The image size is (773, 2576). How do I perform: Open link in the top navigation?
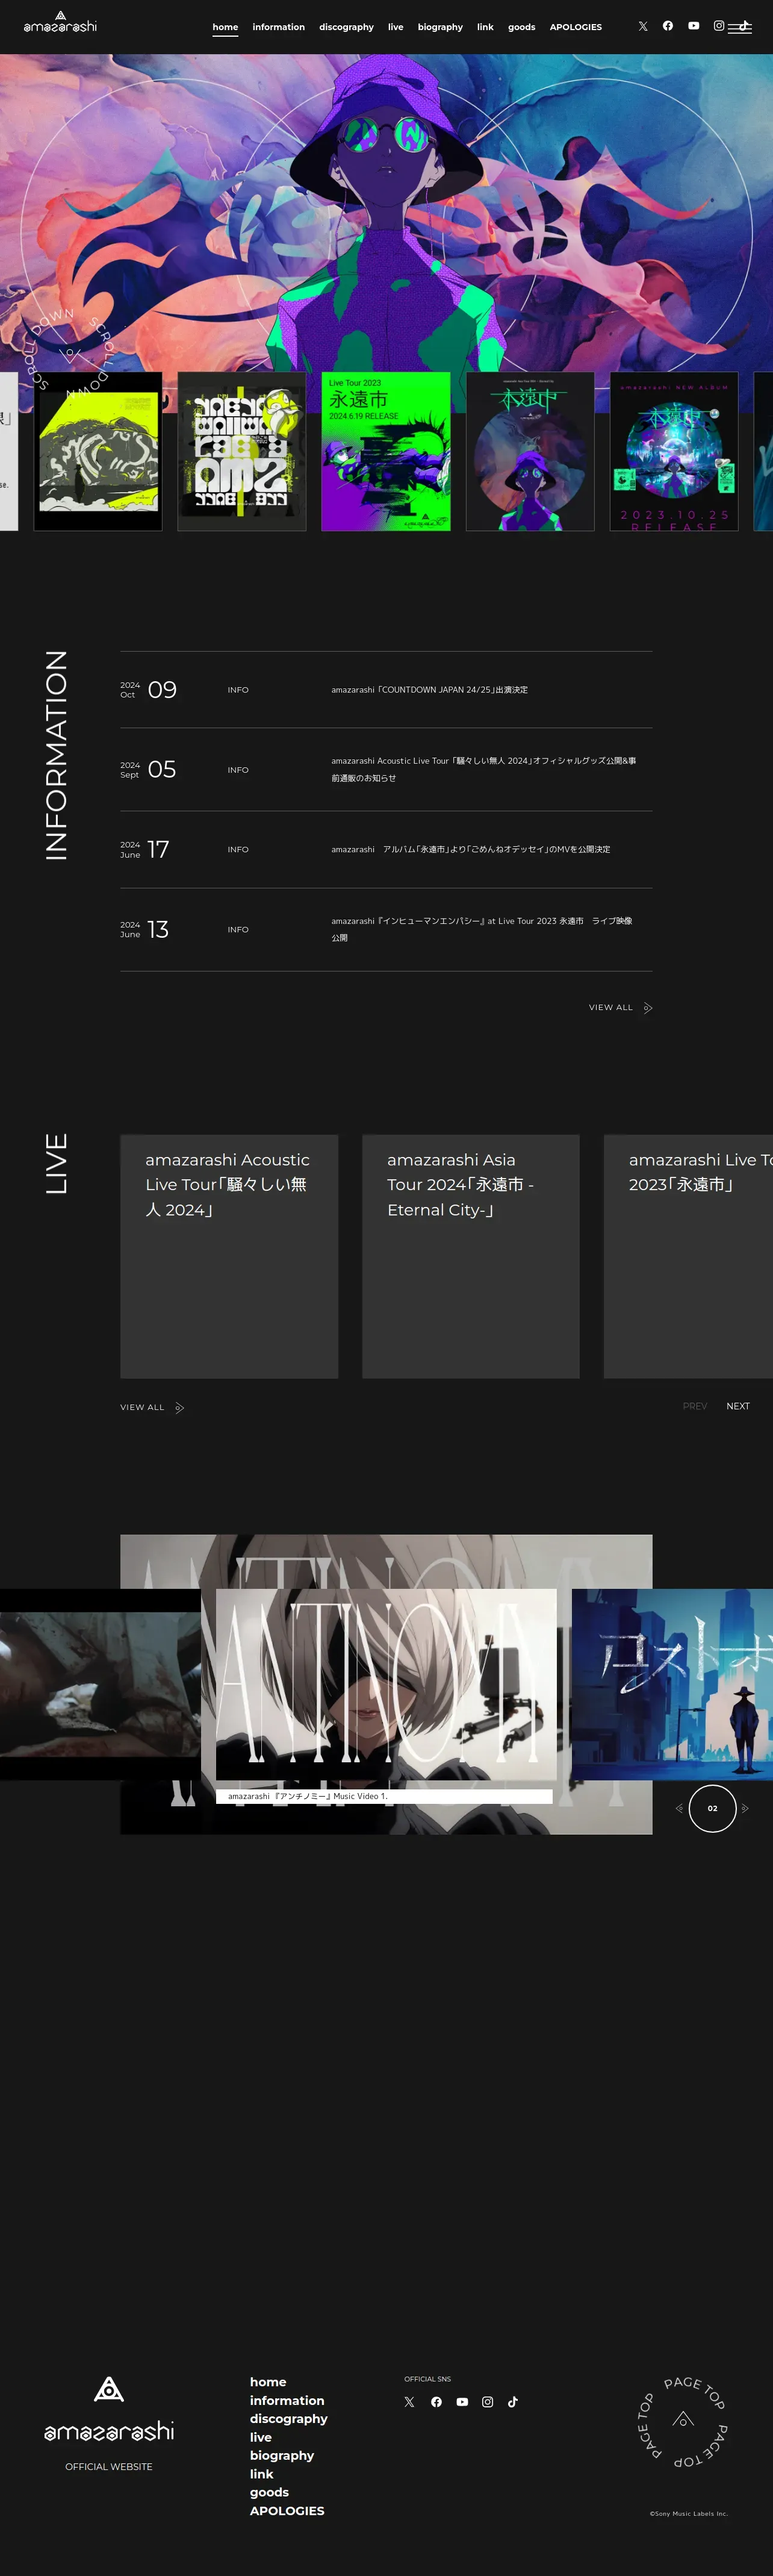click(x=485, y=27)
